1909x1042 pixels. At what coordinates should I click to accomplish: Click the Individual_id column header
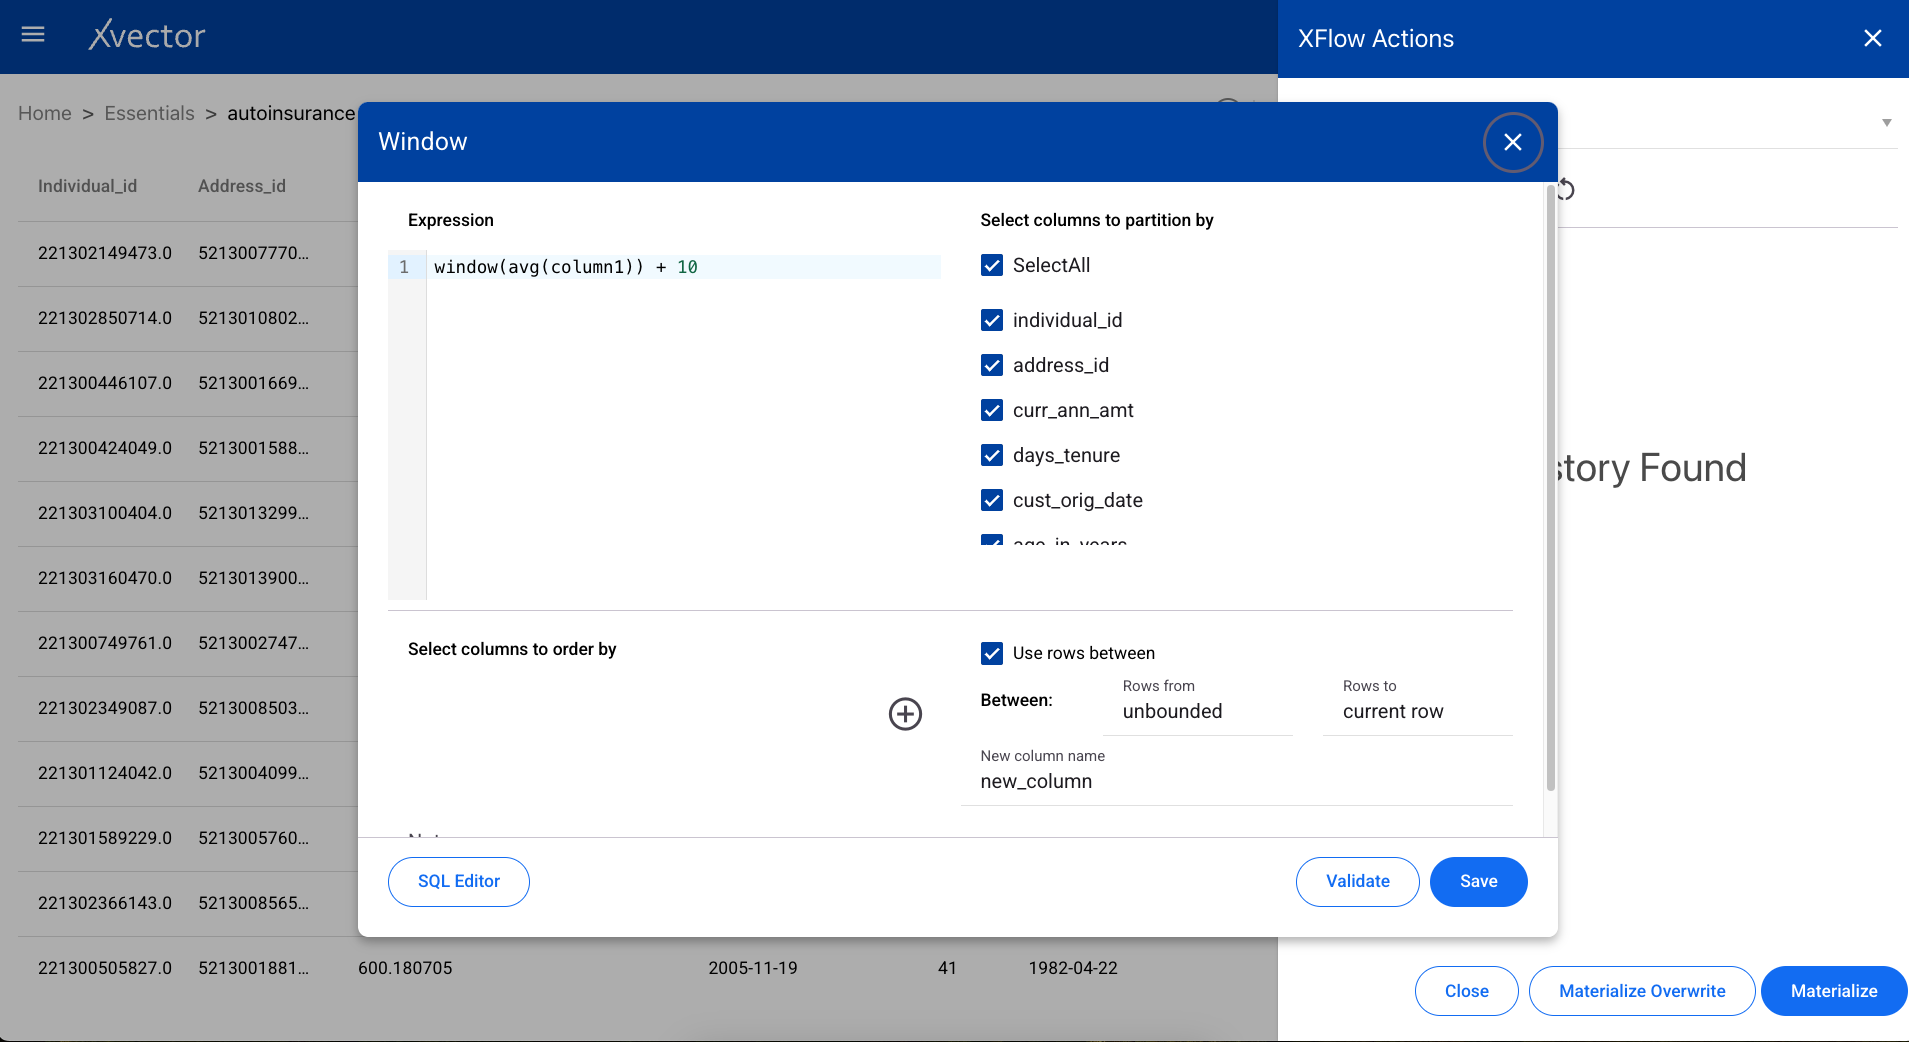click(x=87, y=186)
